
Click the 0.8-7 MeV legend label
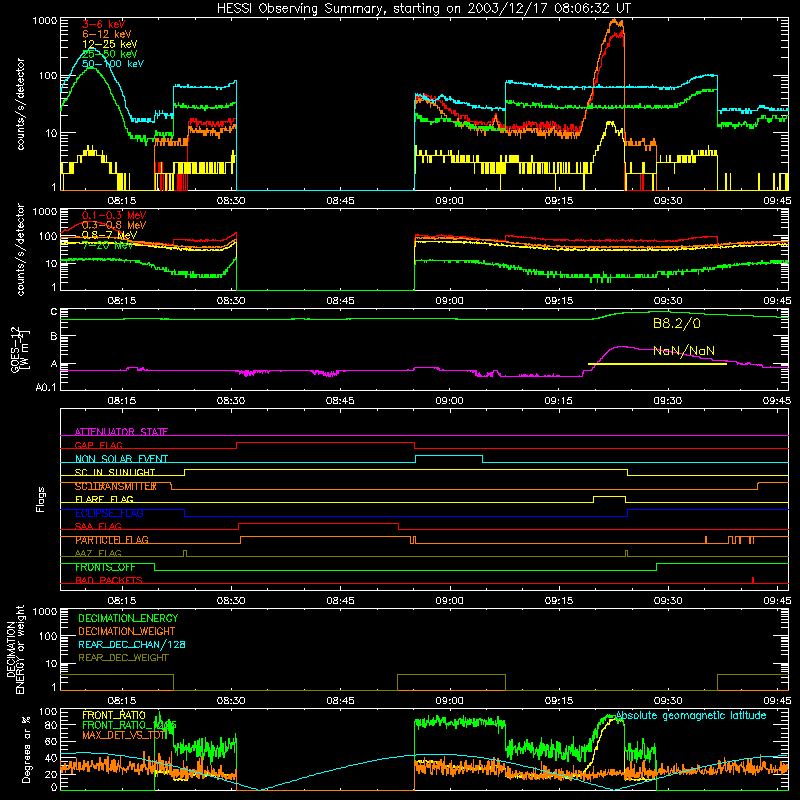pos(109,235)
